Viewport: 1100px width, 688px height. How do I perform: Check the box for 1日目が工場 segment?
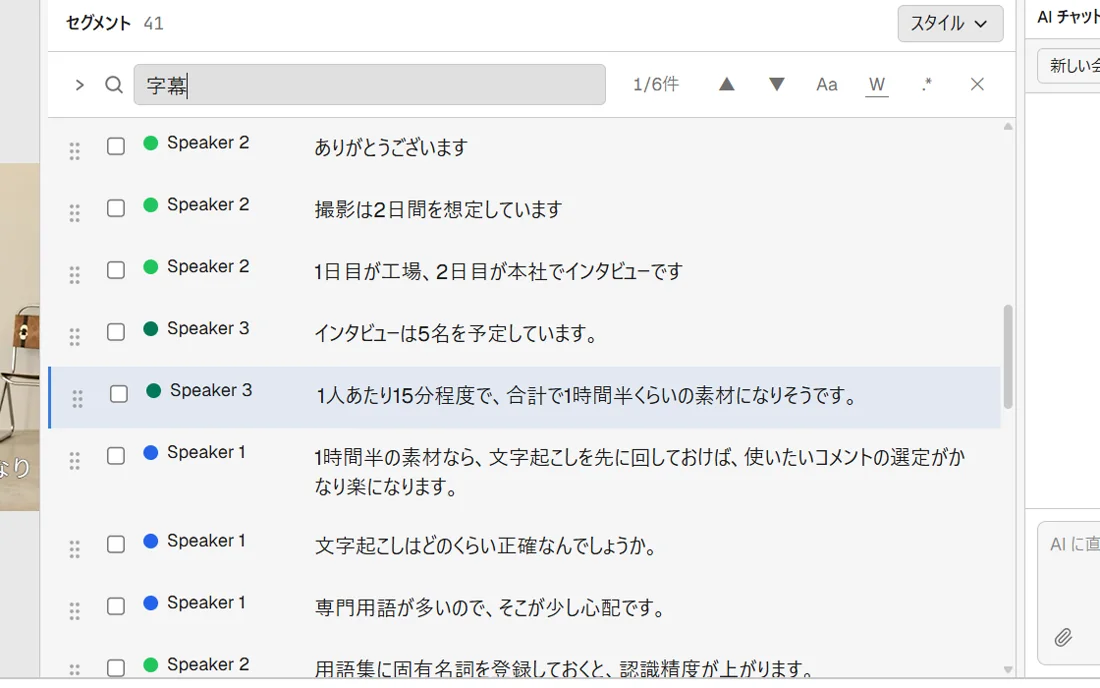(x=116, y=270)
